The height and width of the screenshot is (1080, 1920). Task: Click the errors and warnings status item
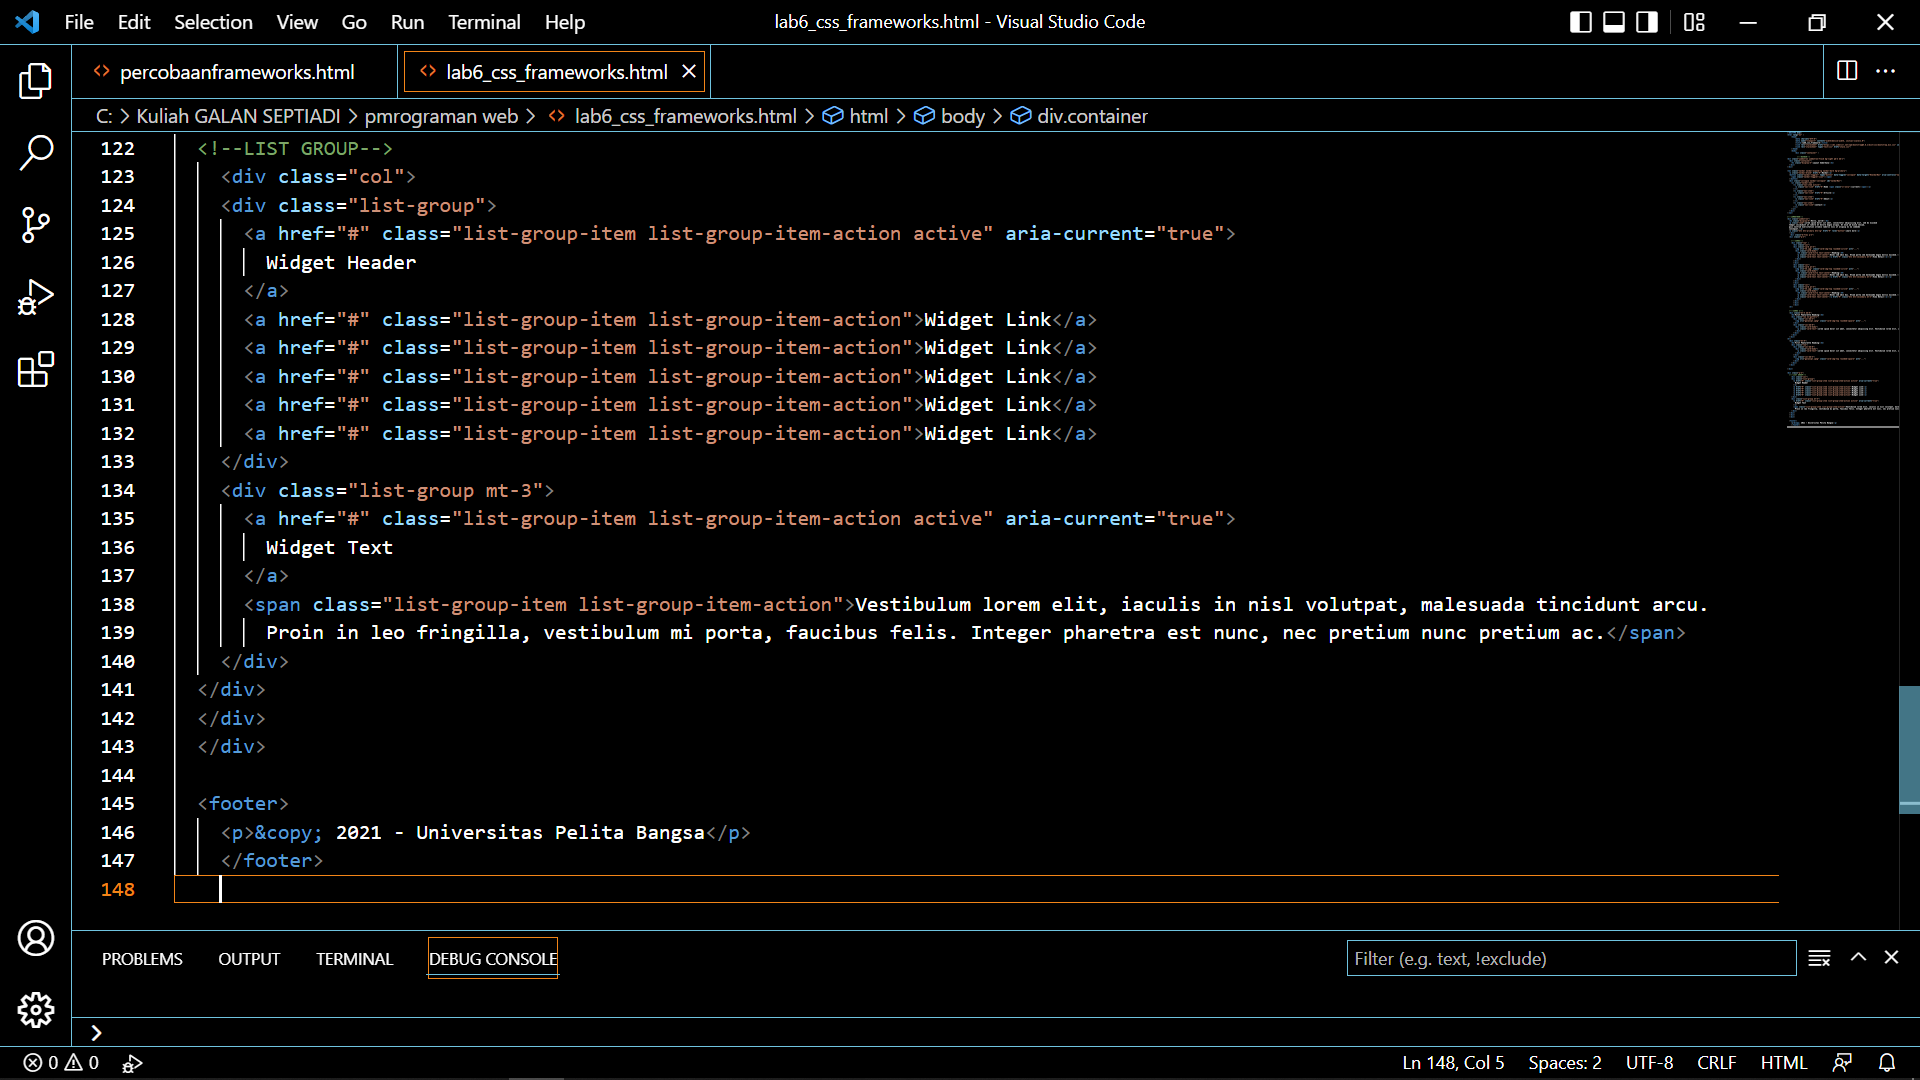(x=58, y=1063)
